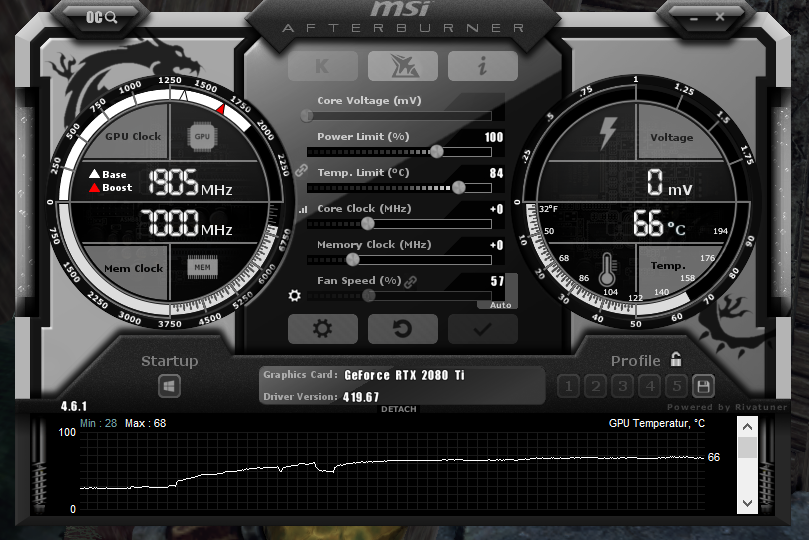Open the system information i button

pyautogui.click(x=482, y=66)
